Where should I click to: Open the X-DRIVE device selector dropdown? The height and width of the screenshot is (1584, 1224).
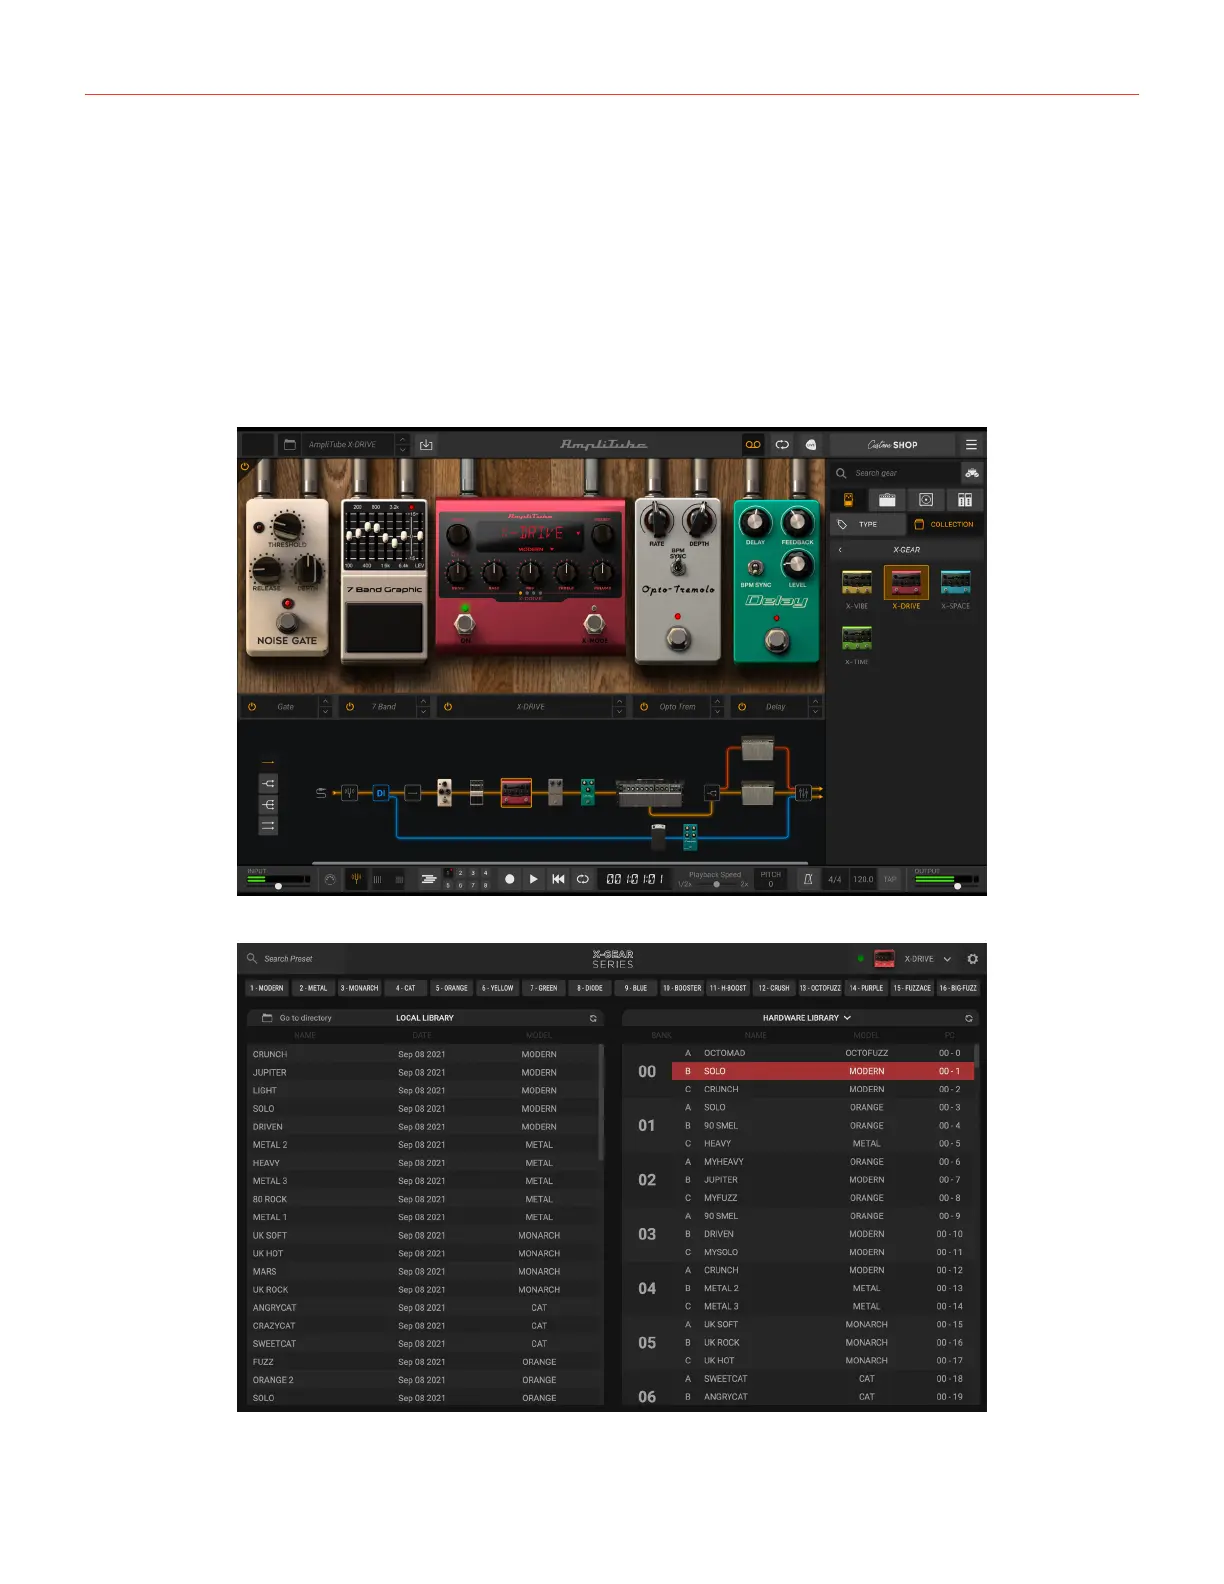[947, 959]
